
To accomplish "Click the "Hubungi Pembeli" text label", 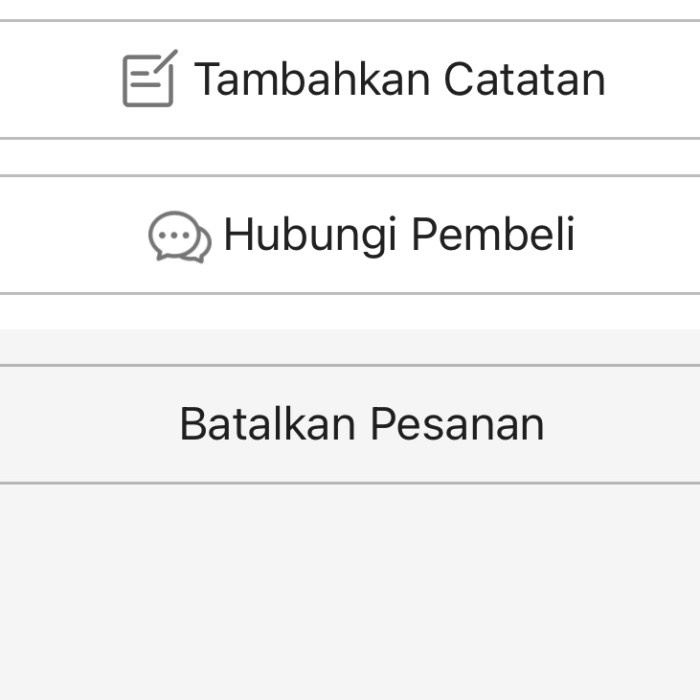I will 399,235.
